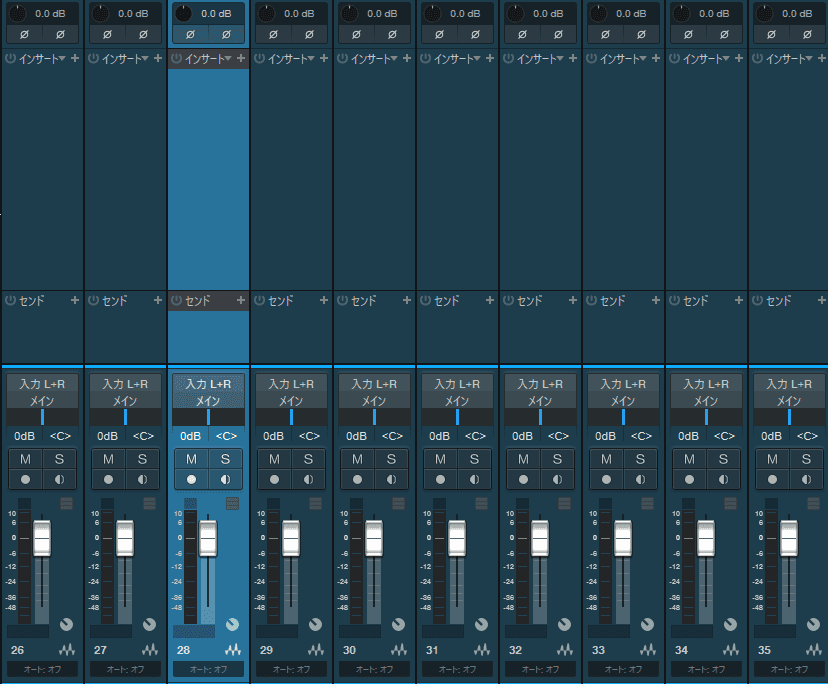This screenshot has width=828, height=684.
Task: Click <C> pan value on channel 32
Action: (558, 436)
